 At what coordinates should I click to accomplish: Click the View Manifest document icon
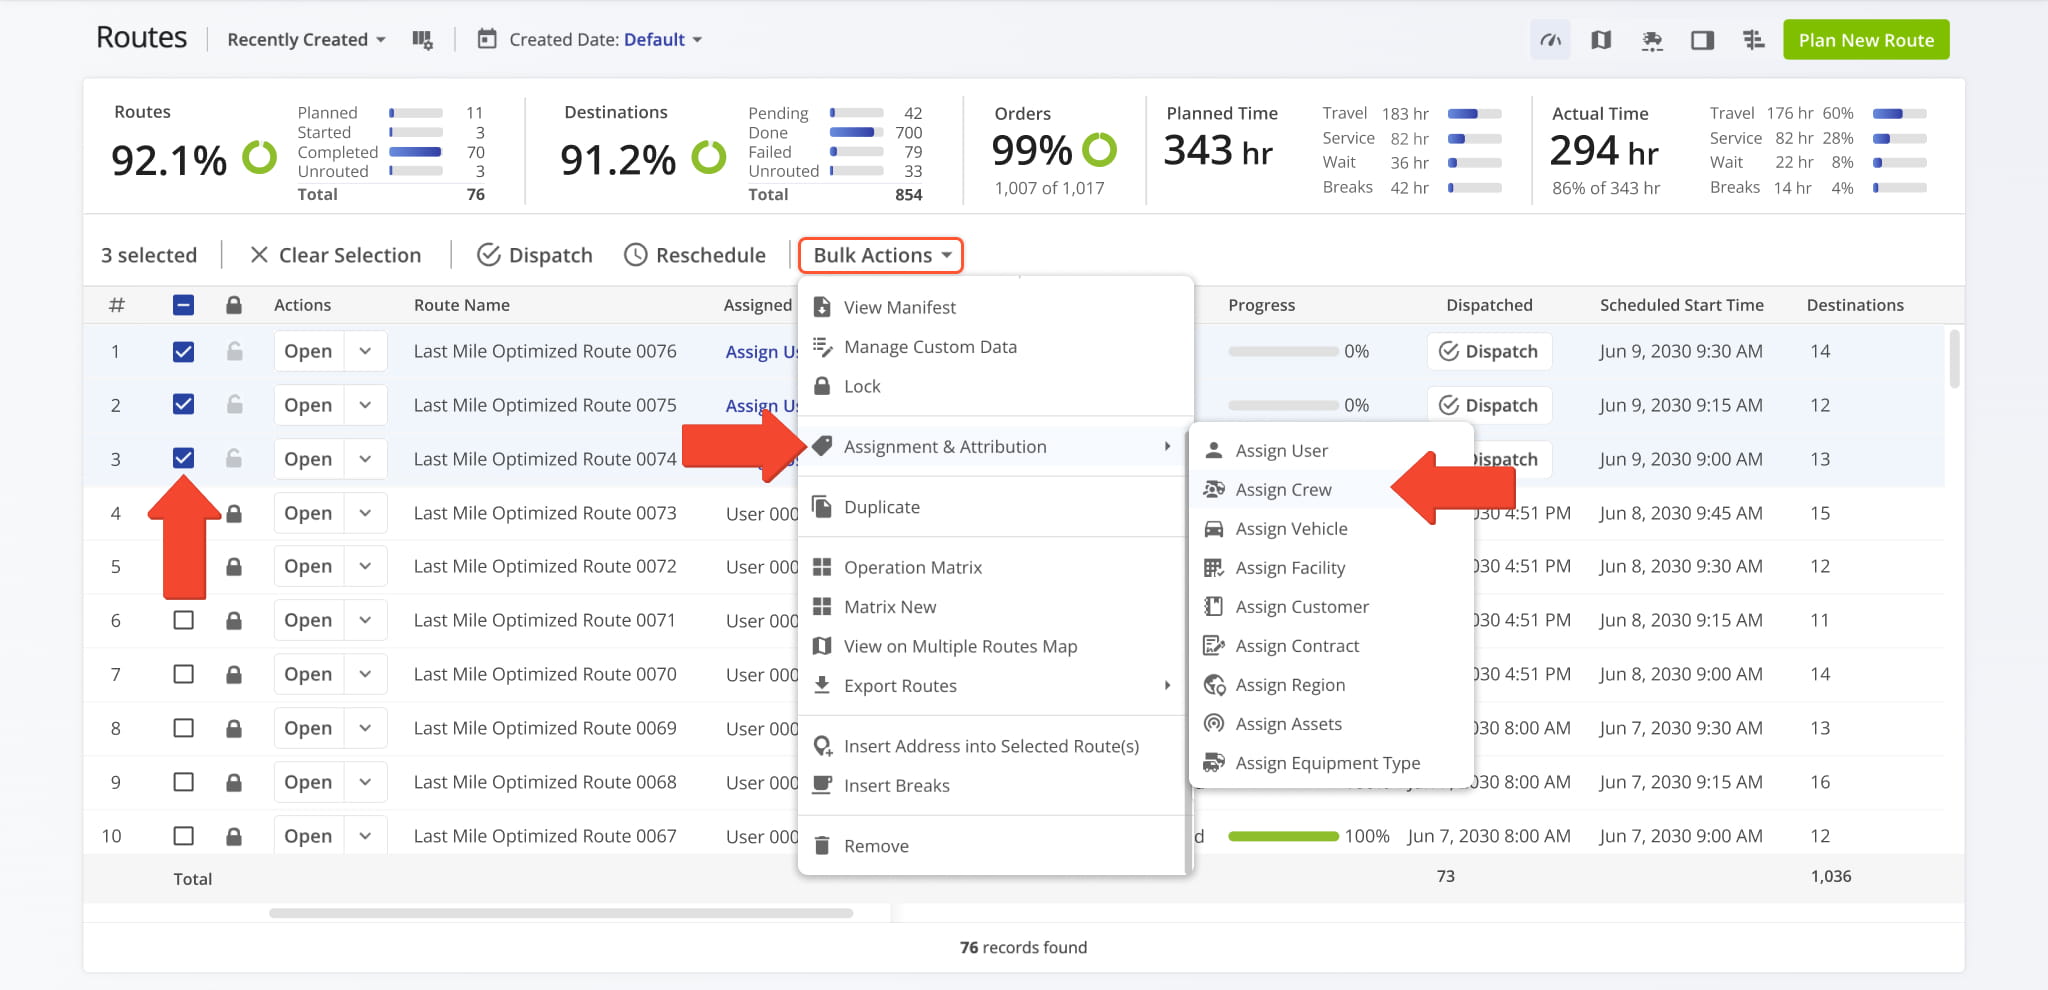tap(822, 306)
